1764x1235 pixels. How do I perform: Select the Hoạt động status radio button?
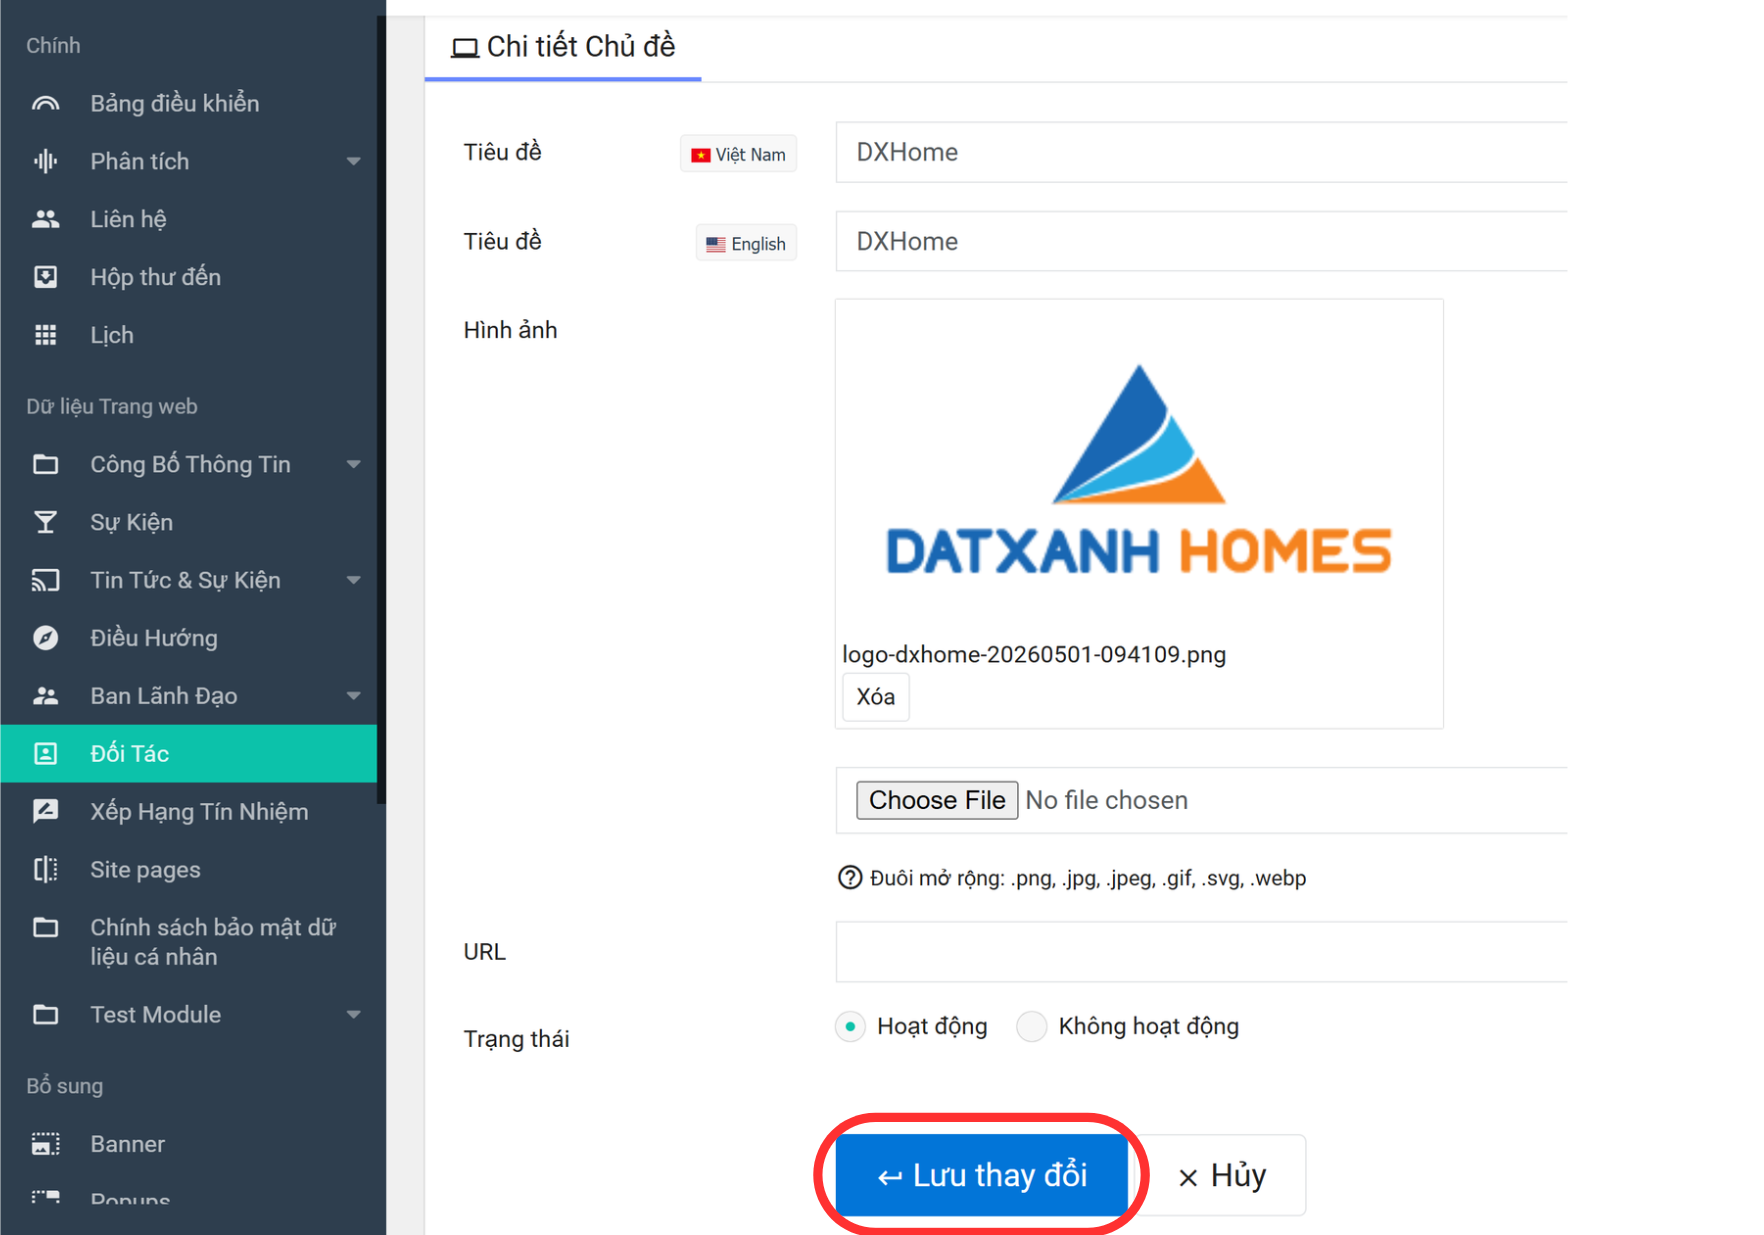pyautogui.click(x=850, y=1027)
